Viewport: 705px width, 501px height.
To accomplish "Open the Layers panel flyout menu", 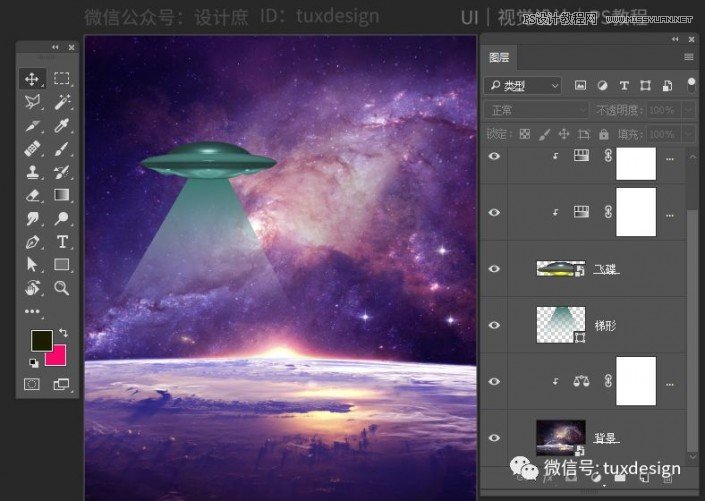I will tap(688, 57).
